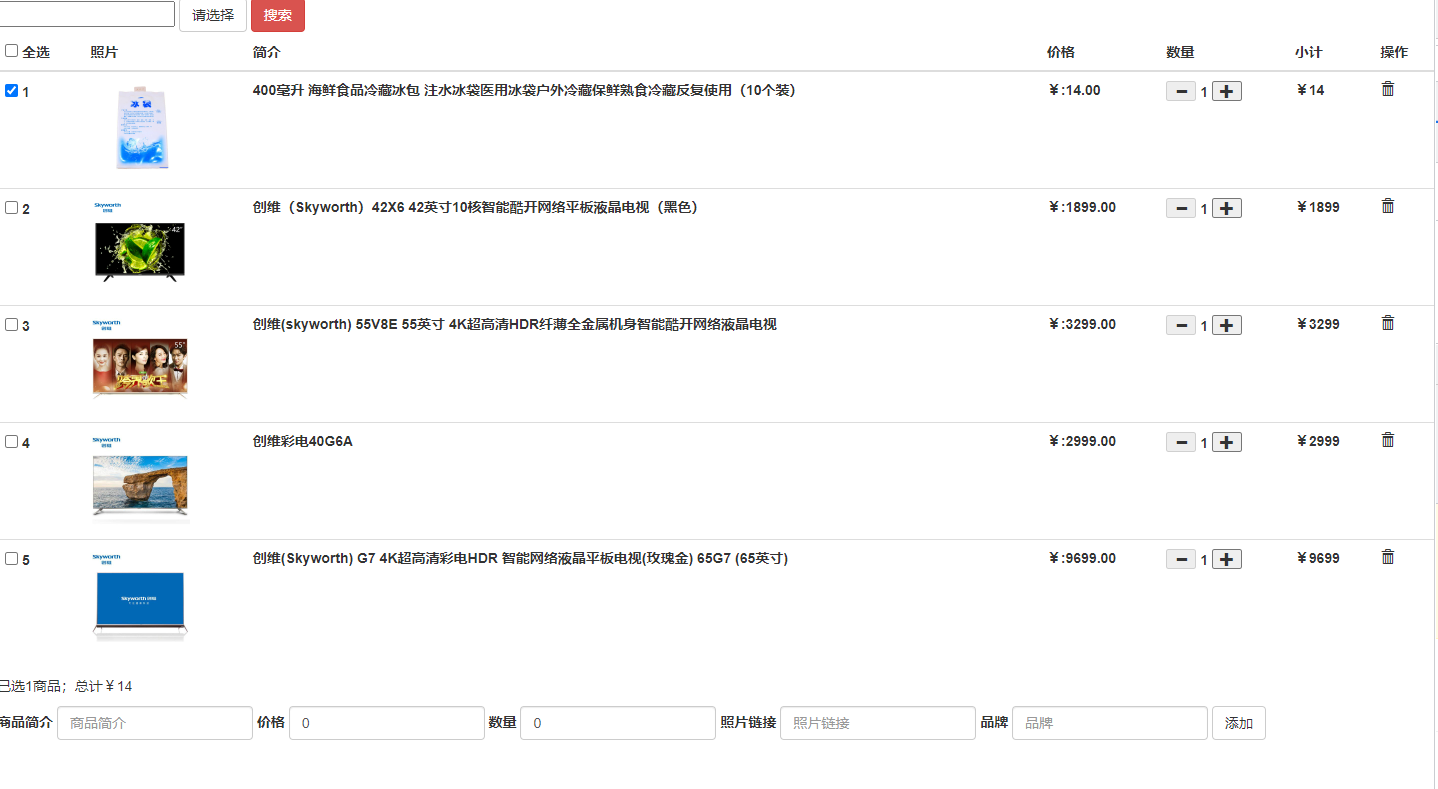This screenshot has height=789, width=1438.
Task: Remove the 创维彩电40G6A item with the trash icon
Action: click(1387, 440)
